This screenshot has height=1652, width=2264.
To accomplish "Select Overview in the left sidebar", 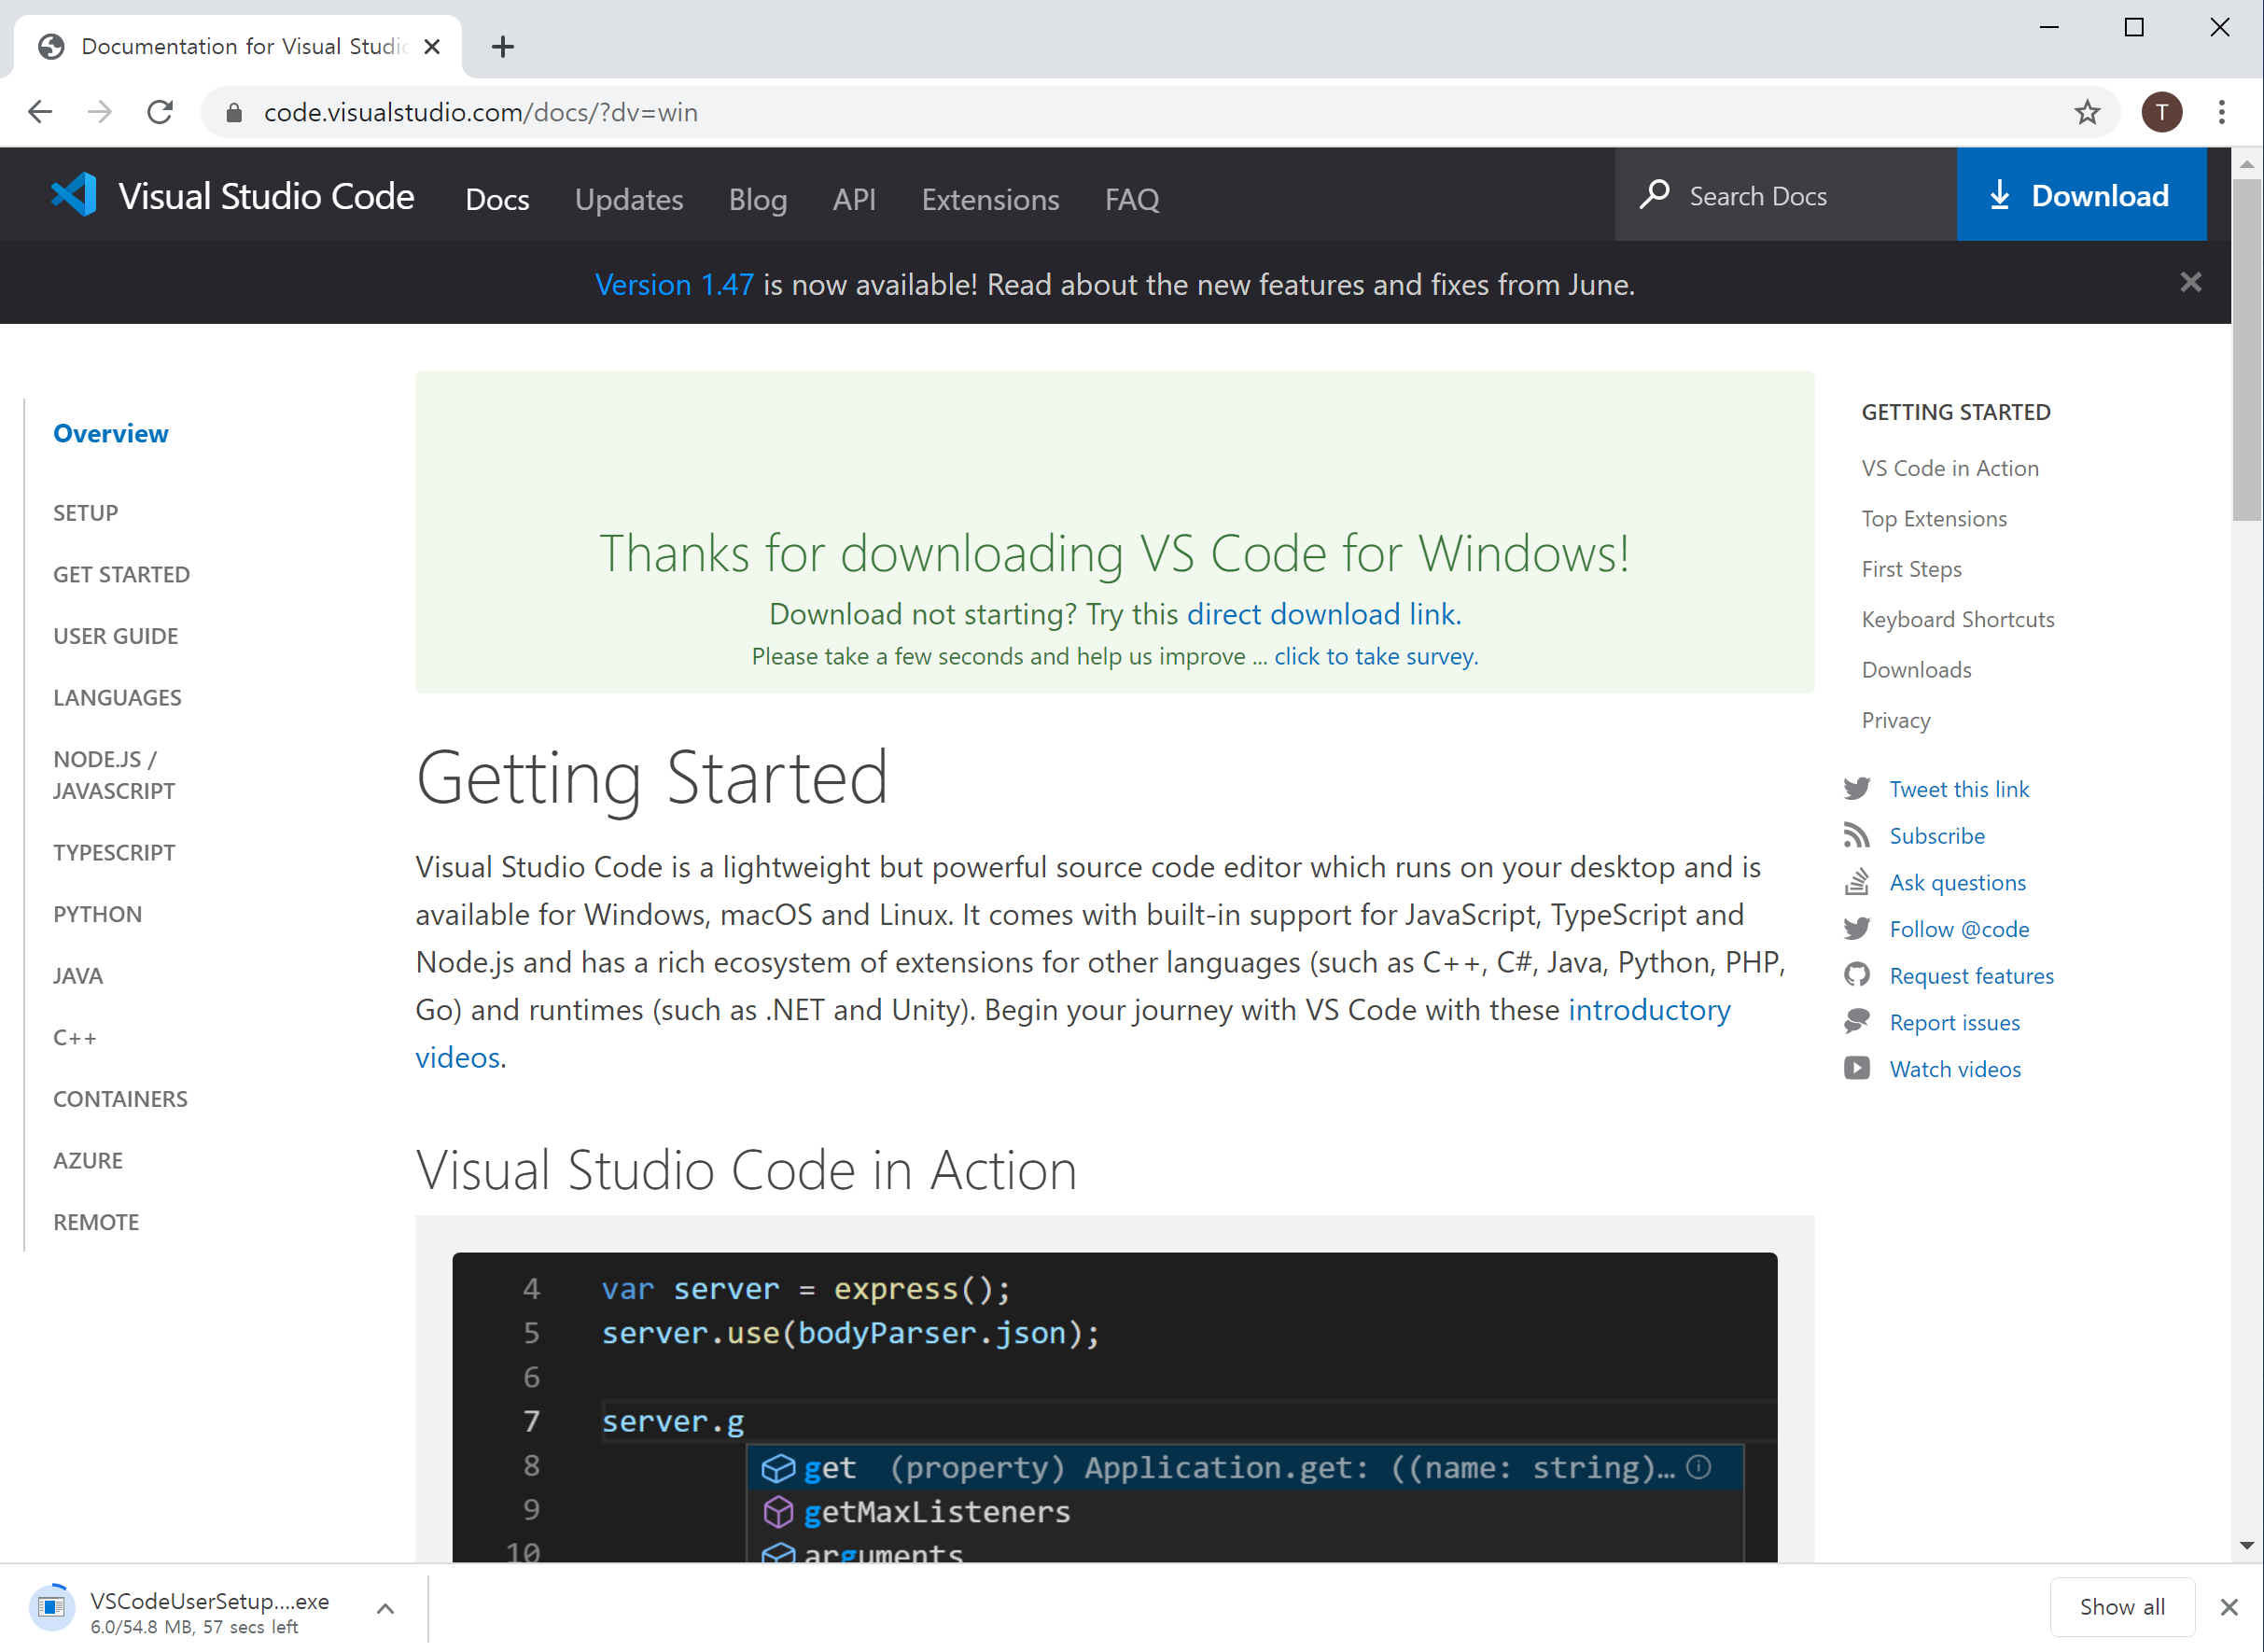I will point(111,433).
